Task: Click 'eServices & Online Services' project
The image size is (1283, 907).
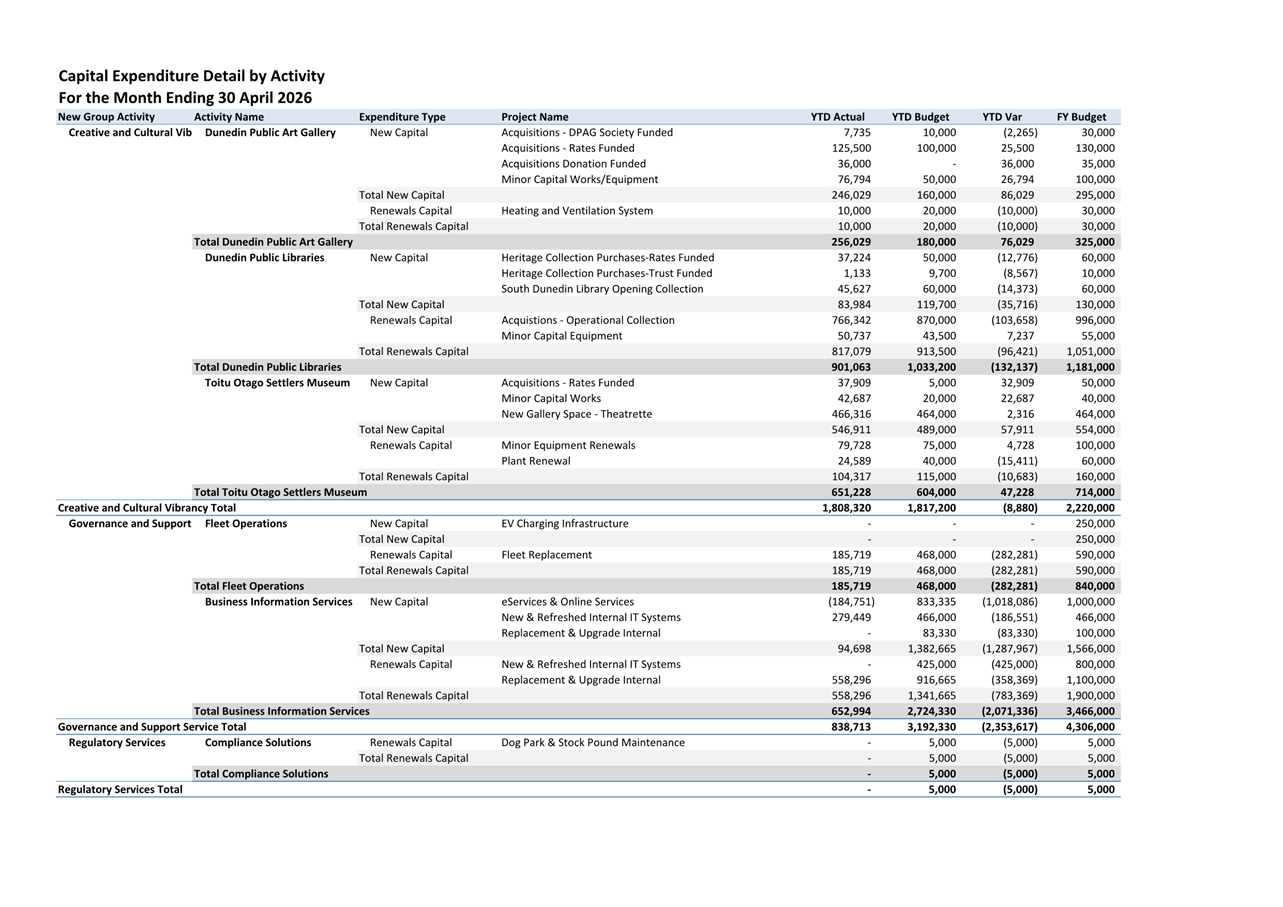Action: (x=567, y=602)
